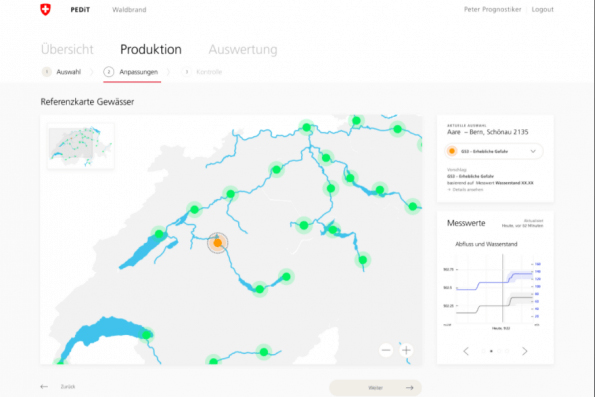Click the back arrow beside Zurück
595x397 pixels.
click(x=44, y=387)
